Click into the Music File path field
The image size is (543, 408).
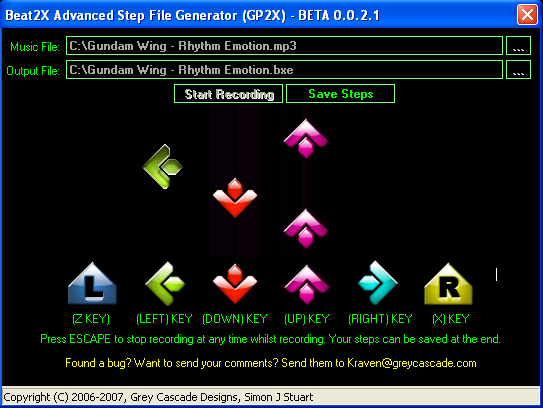pyautogui.click(x=284, y=46)
